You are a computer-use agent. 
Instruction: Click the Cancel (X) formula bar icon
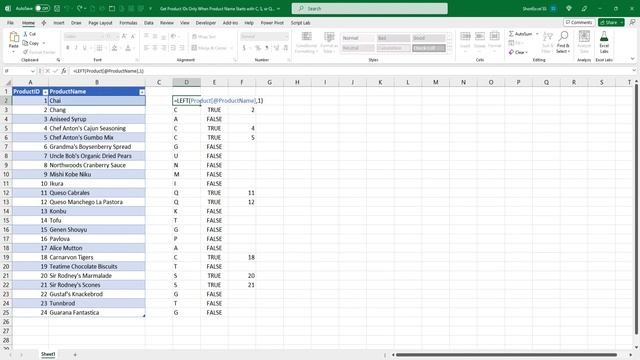point(47,71)
